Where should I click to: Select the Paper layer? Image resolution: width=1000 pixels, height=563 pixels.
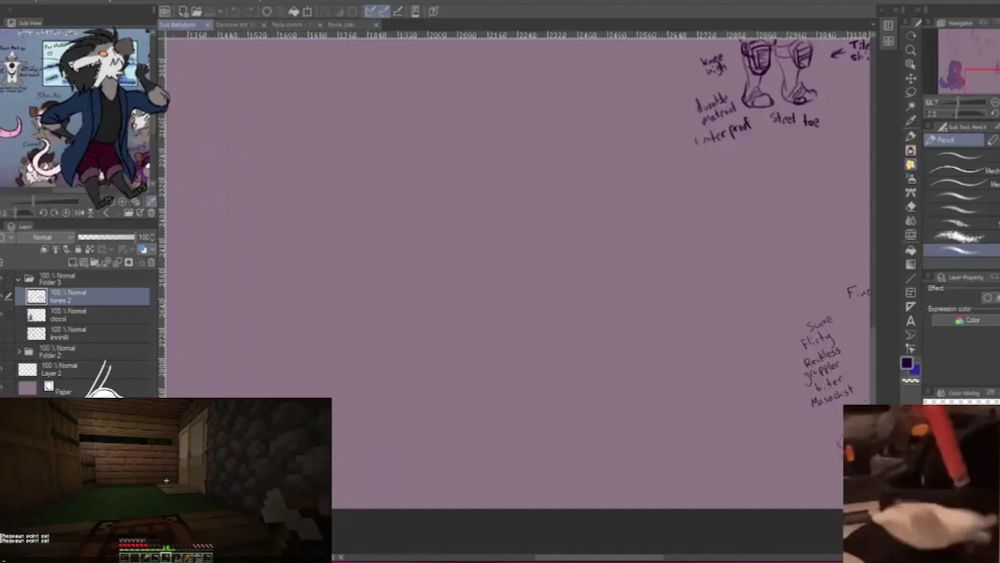[83, 388]
